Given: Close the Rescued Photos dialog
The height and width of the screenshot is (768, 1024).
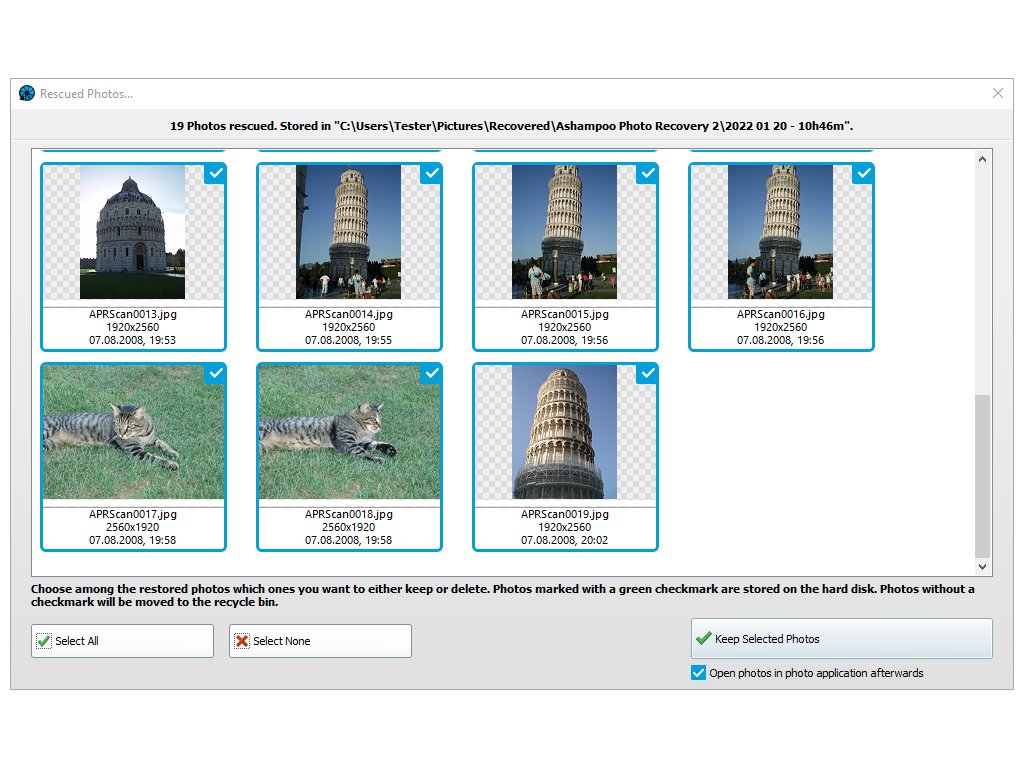Looking at the screenshot, I should [997, 93].
